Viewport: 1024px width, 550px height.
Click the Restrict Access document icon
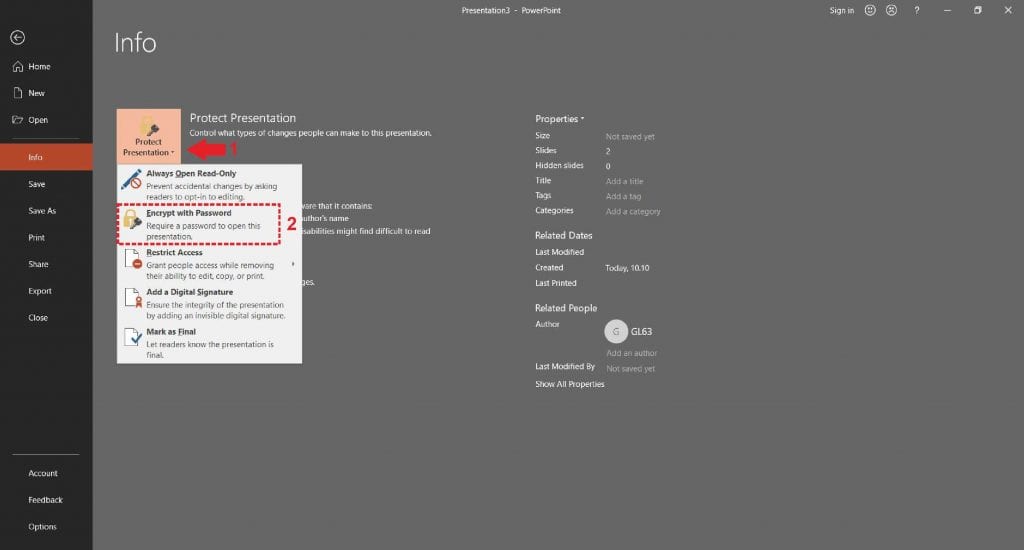133,259
